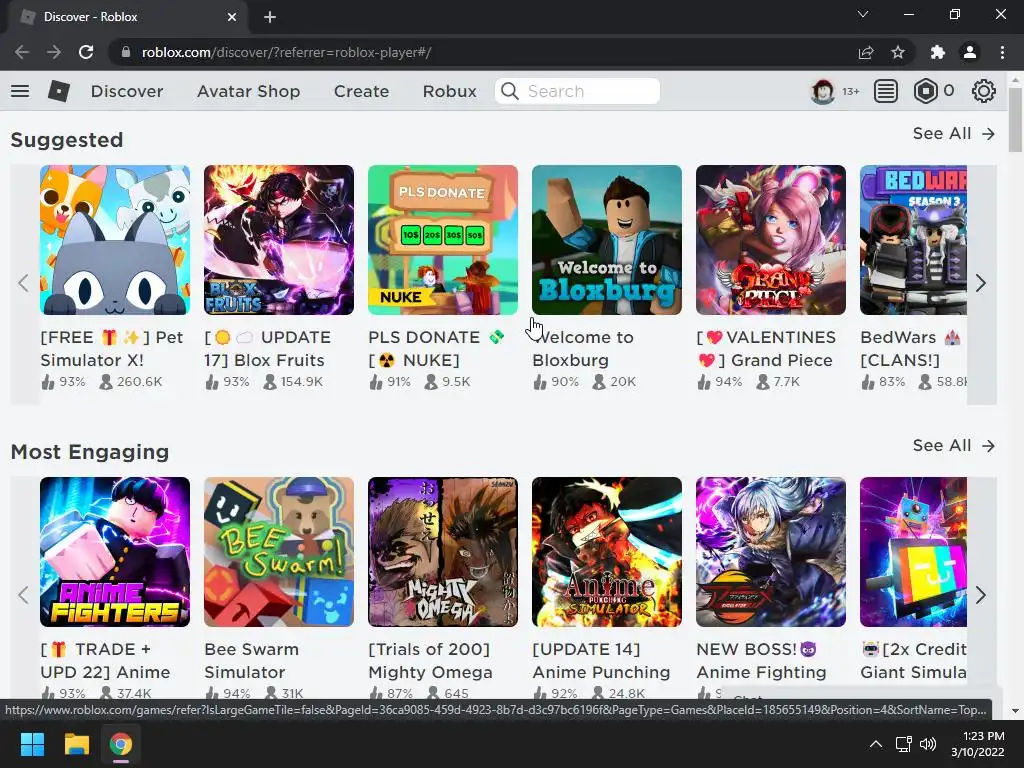Open the Grand Piece game thumbnail
Image resolution: width=1024 pixels, height=768 pixels.
click(x=771, y=240)
